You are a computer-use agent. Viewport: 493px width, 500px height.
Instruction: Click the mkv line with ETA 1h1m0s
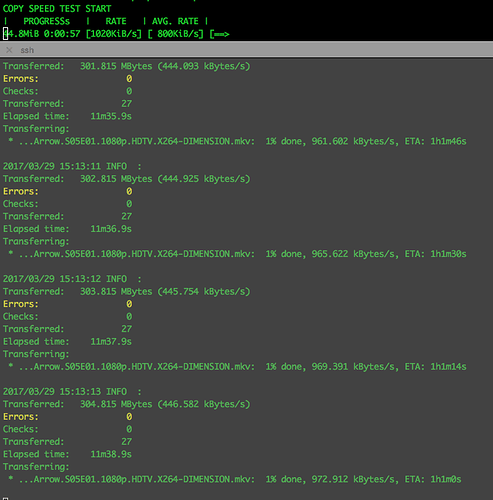[235, 479]
